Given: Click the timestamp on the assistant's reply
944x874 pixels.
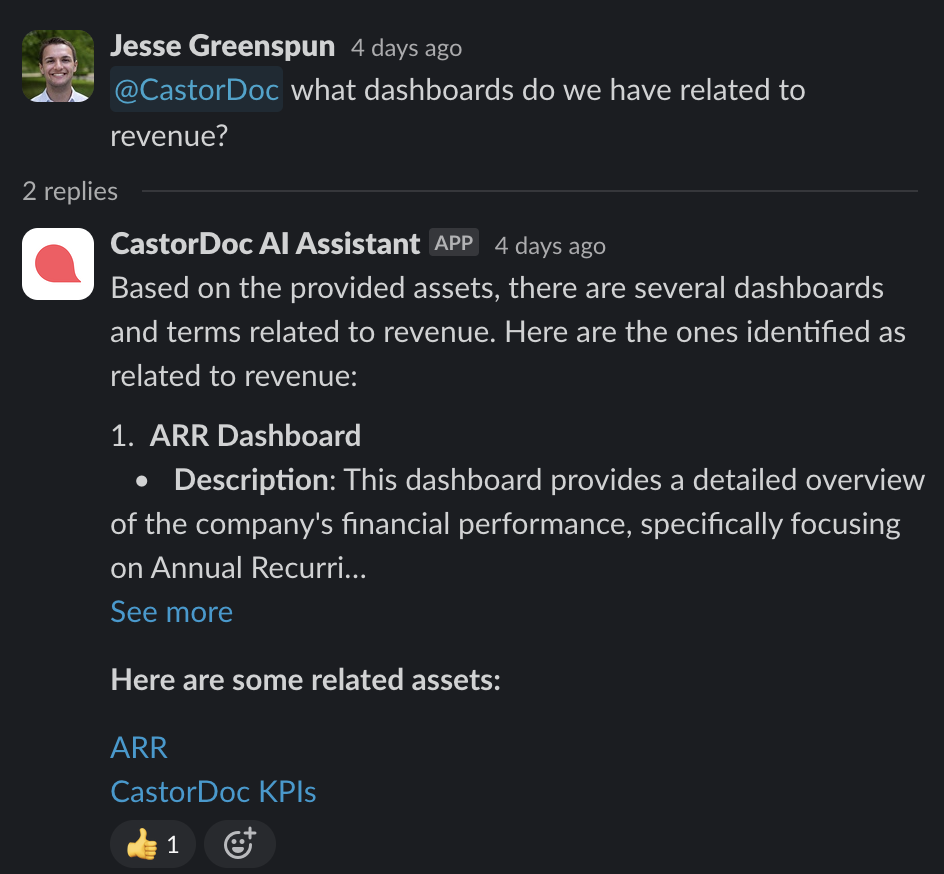Looking at the screenshot, I should pos(550,245).
